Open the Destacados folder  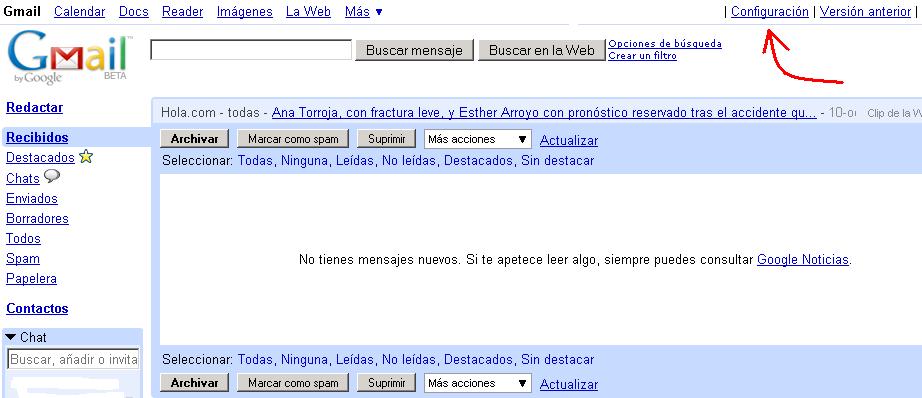(x=40, y=158)
